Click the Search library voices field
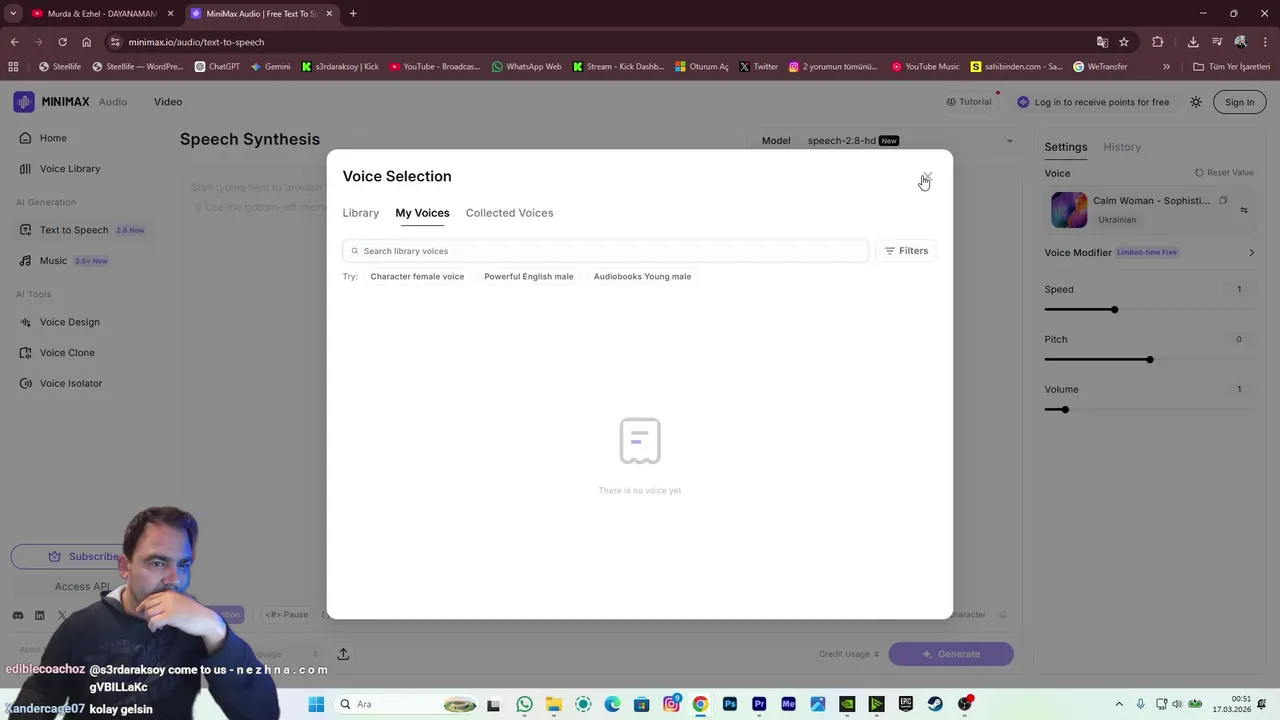Screen dimensions: 1280x720 (605, 251)
